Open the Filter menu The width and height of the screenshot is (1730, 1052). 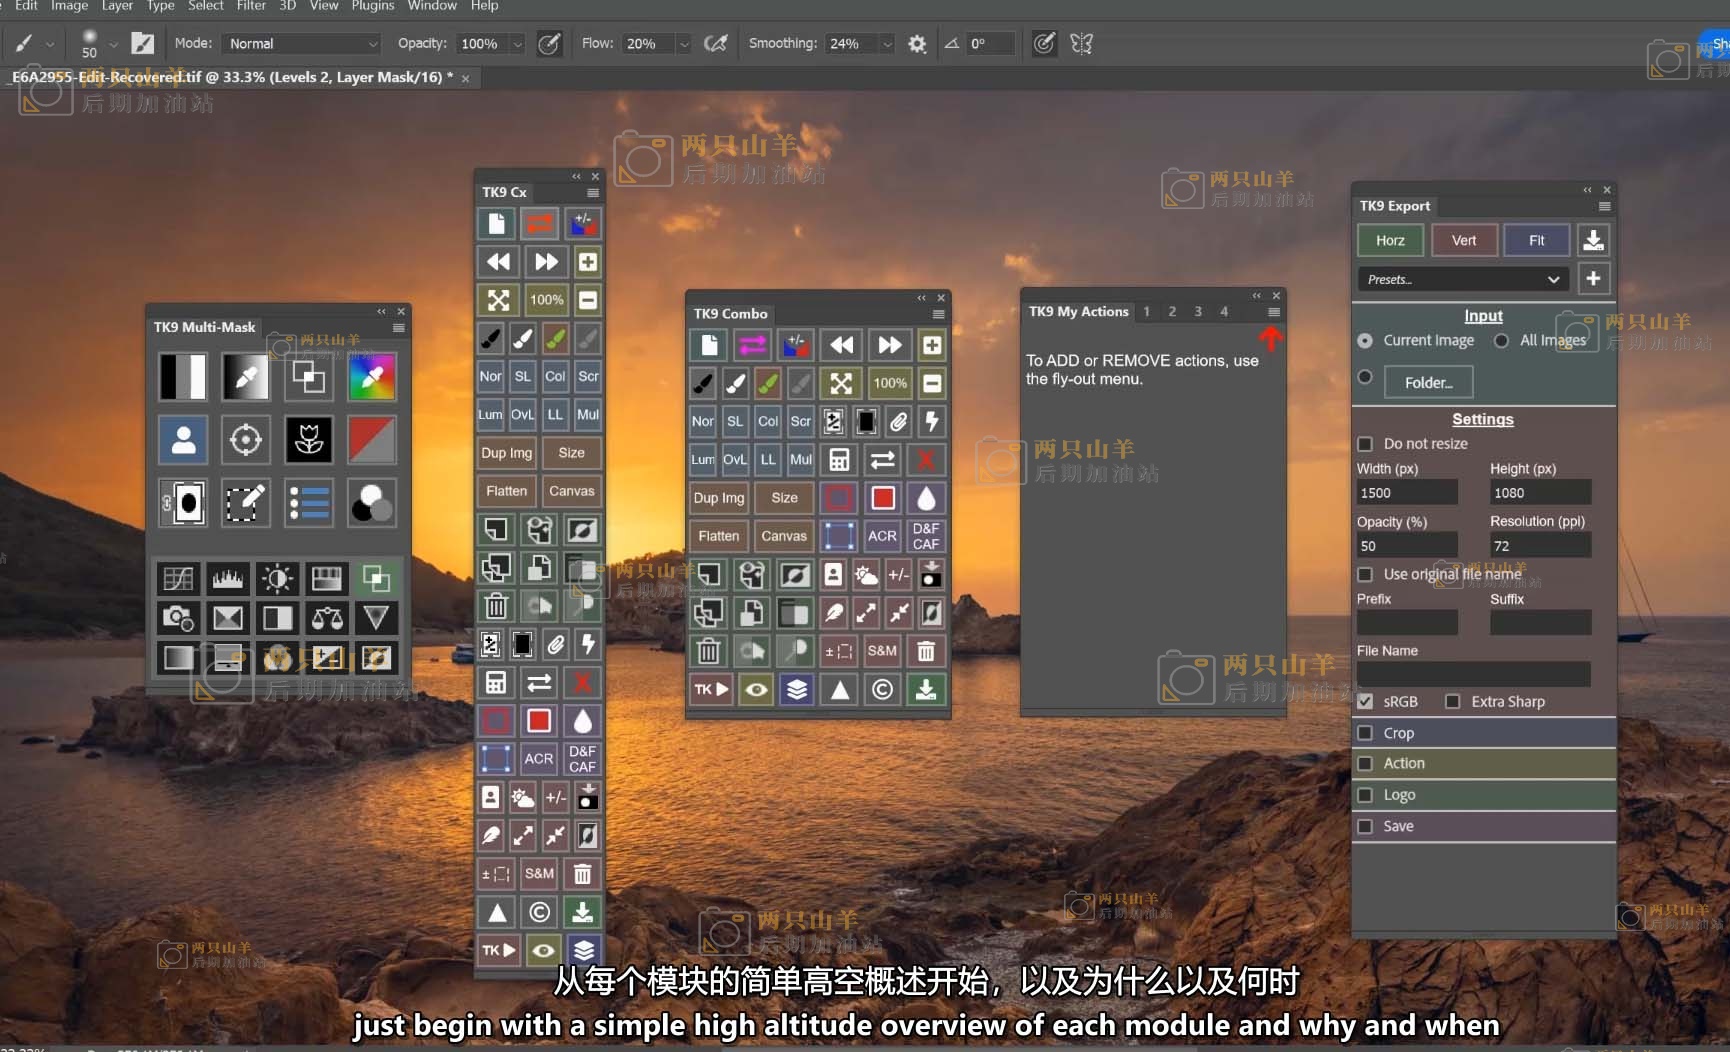pyautogui.click(x=251, y=6)
